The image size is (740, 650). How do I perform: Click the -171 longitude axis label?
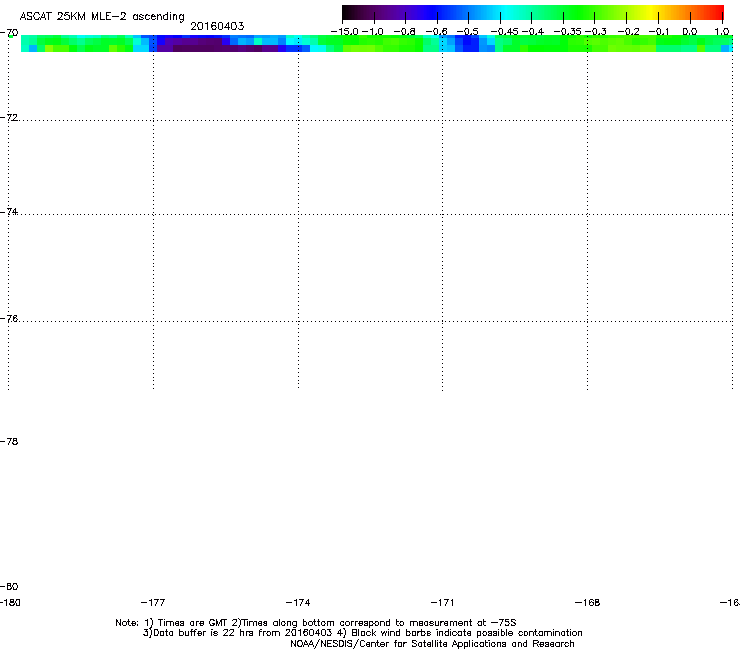tap(442, 602)
